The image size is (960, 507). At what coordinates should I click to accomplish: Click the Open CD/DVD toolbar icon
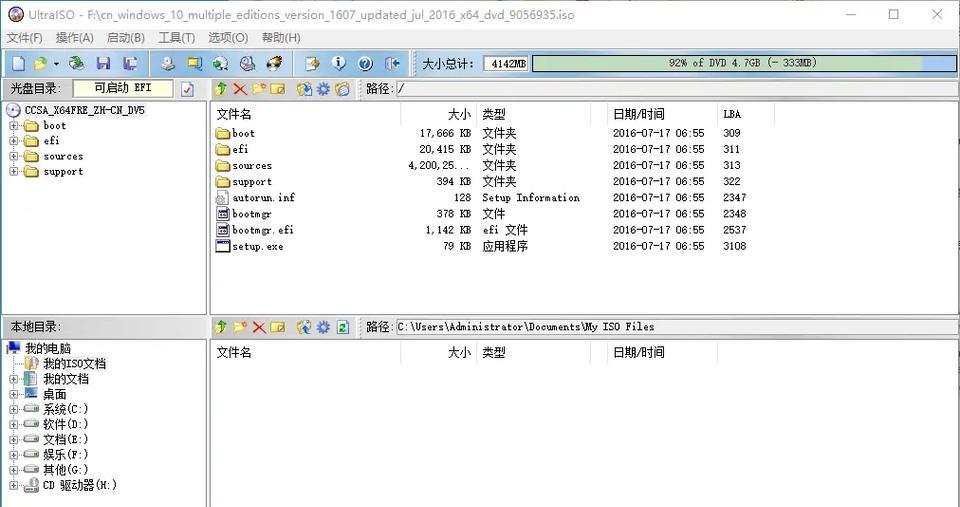pos(77,63)
